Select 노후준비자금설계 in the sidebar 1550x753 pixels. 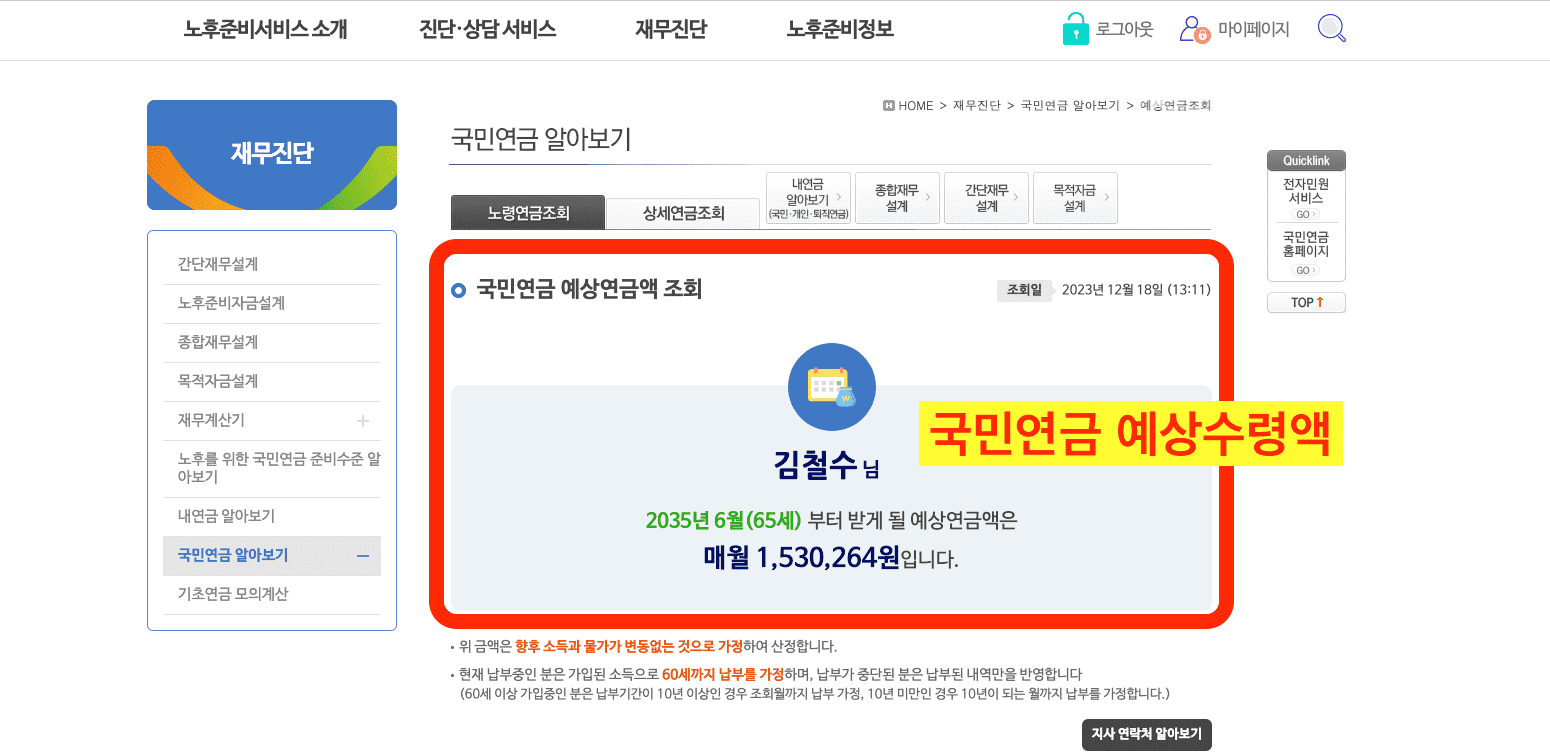click(x=272, y=303)
